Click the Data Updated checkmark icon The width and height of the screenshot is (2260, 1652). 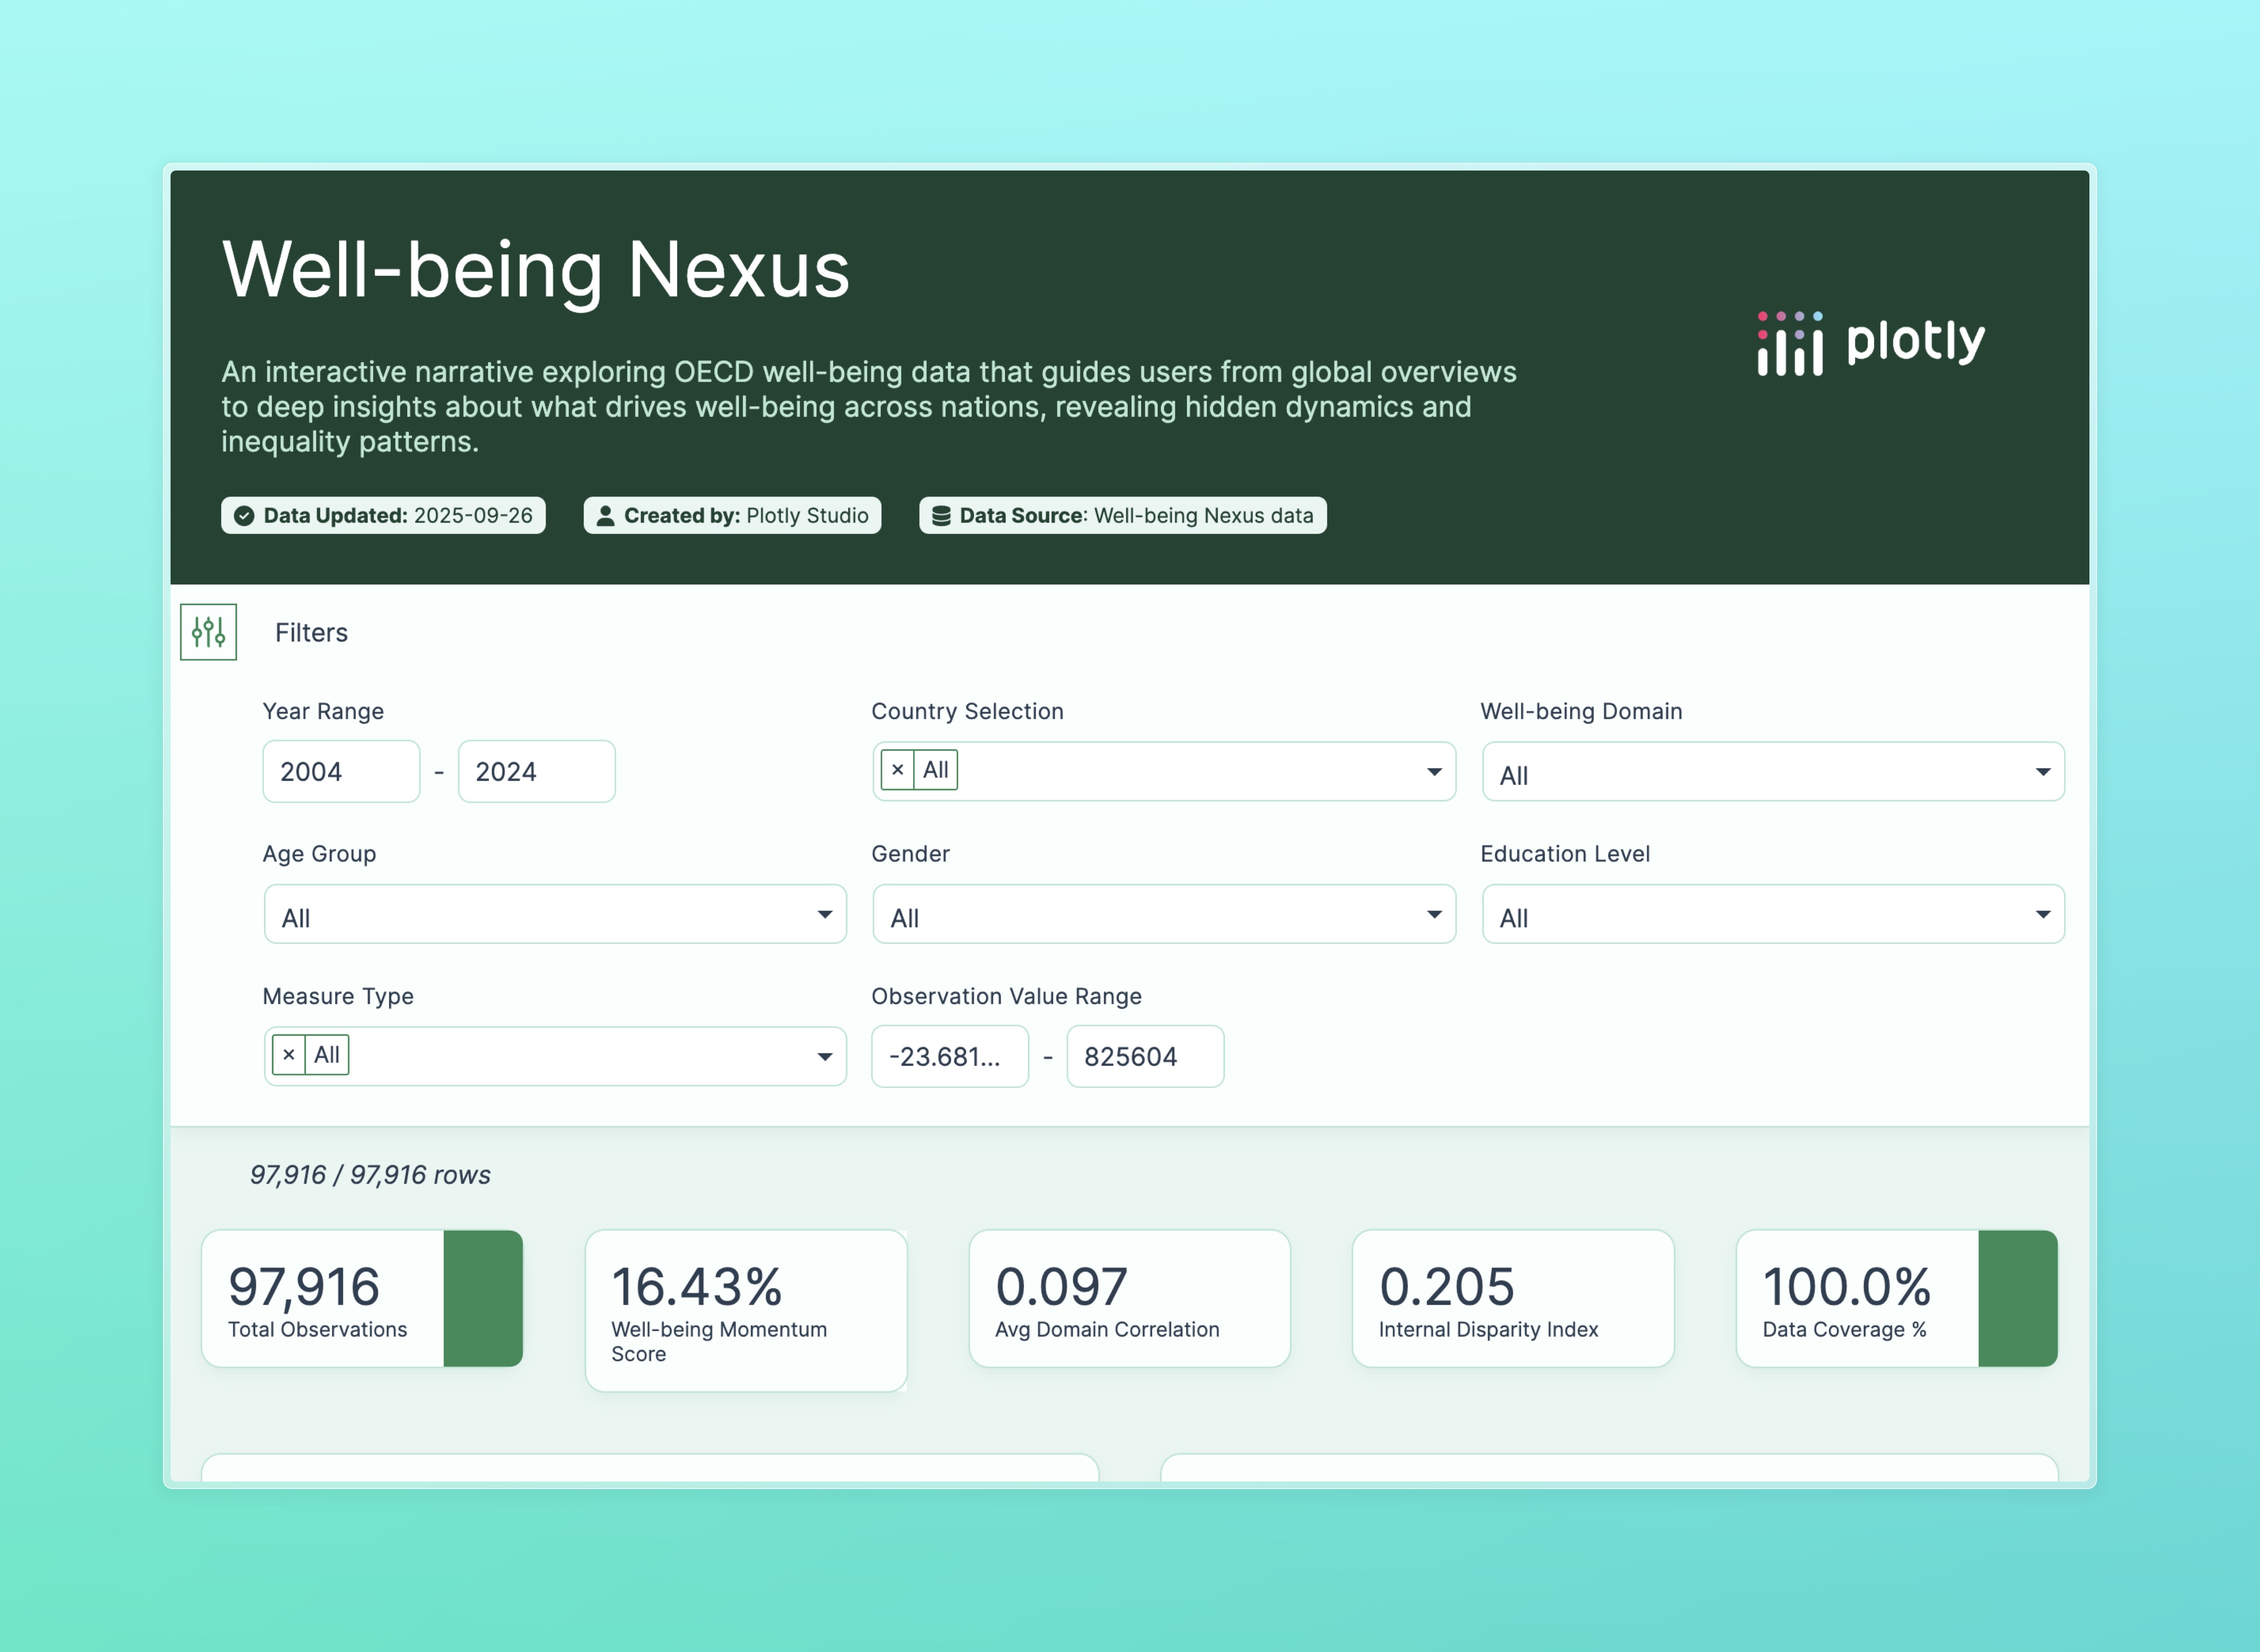244,516
